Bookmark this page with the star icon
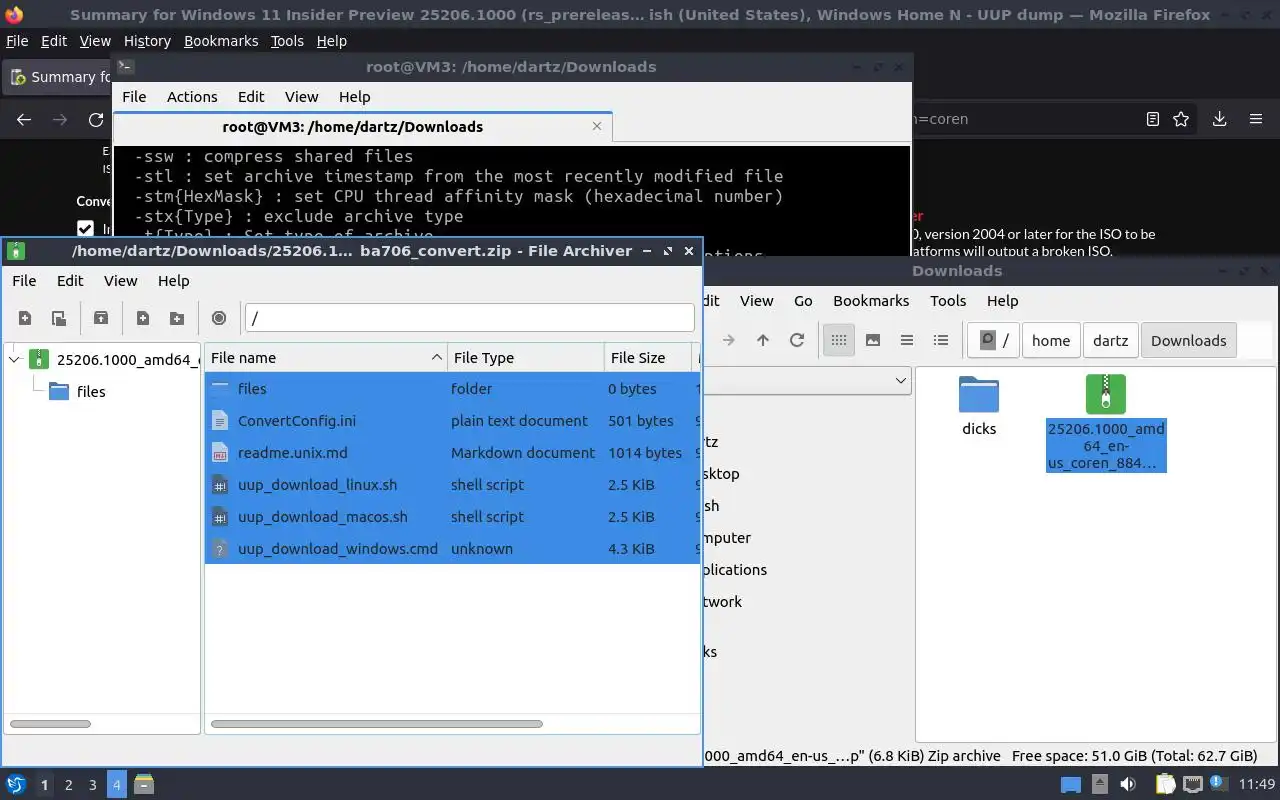This screenshot has height=800, width=1280. [x=1181, y=119]
